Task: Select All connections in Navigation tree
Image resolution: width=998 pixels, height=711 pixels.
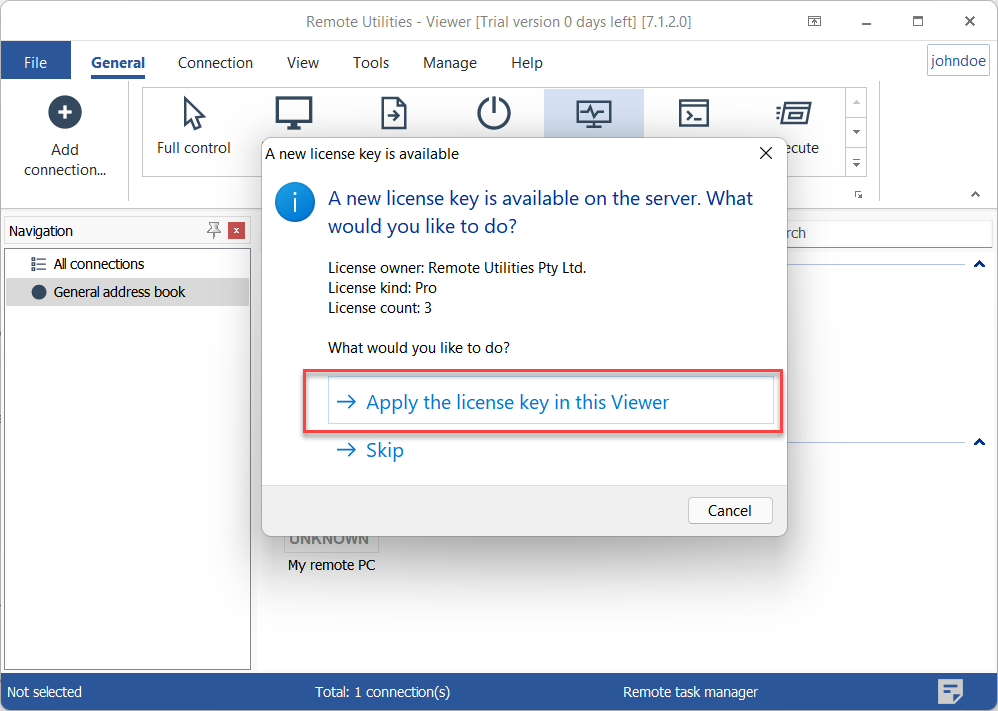Action: (x=98, y=264)
